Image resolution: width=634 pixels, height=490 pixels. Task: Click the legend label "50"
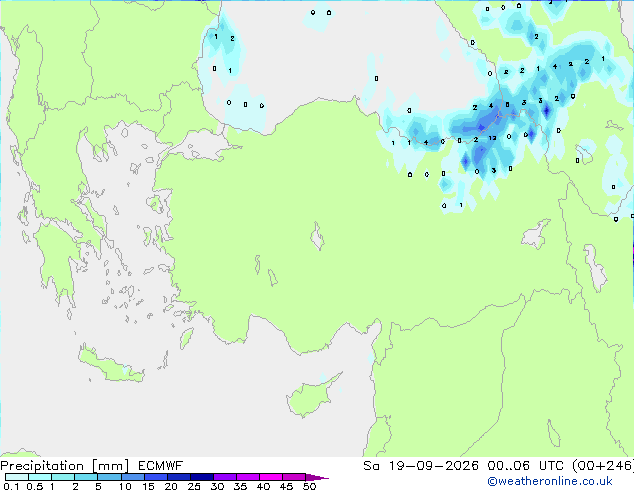click(309, 486)
